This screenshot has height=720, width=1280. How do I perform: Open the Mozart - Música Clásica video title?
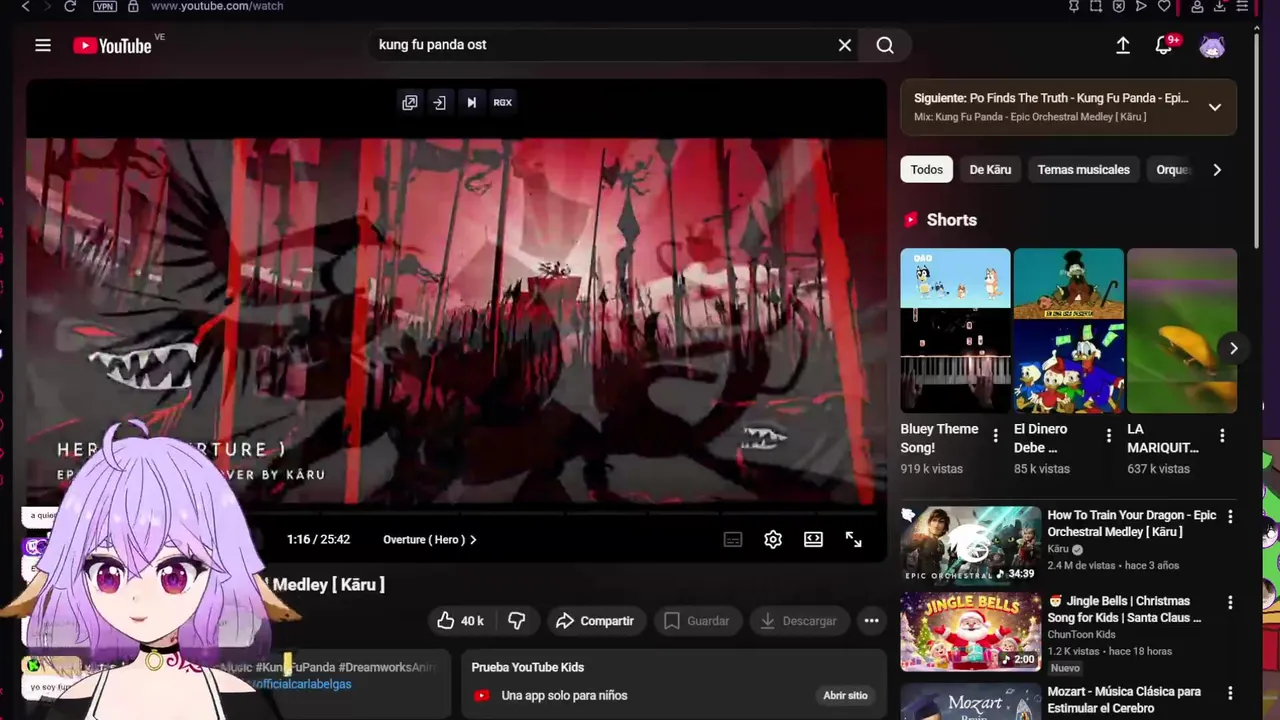click(x=1124, y=700)
